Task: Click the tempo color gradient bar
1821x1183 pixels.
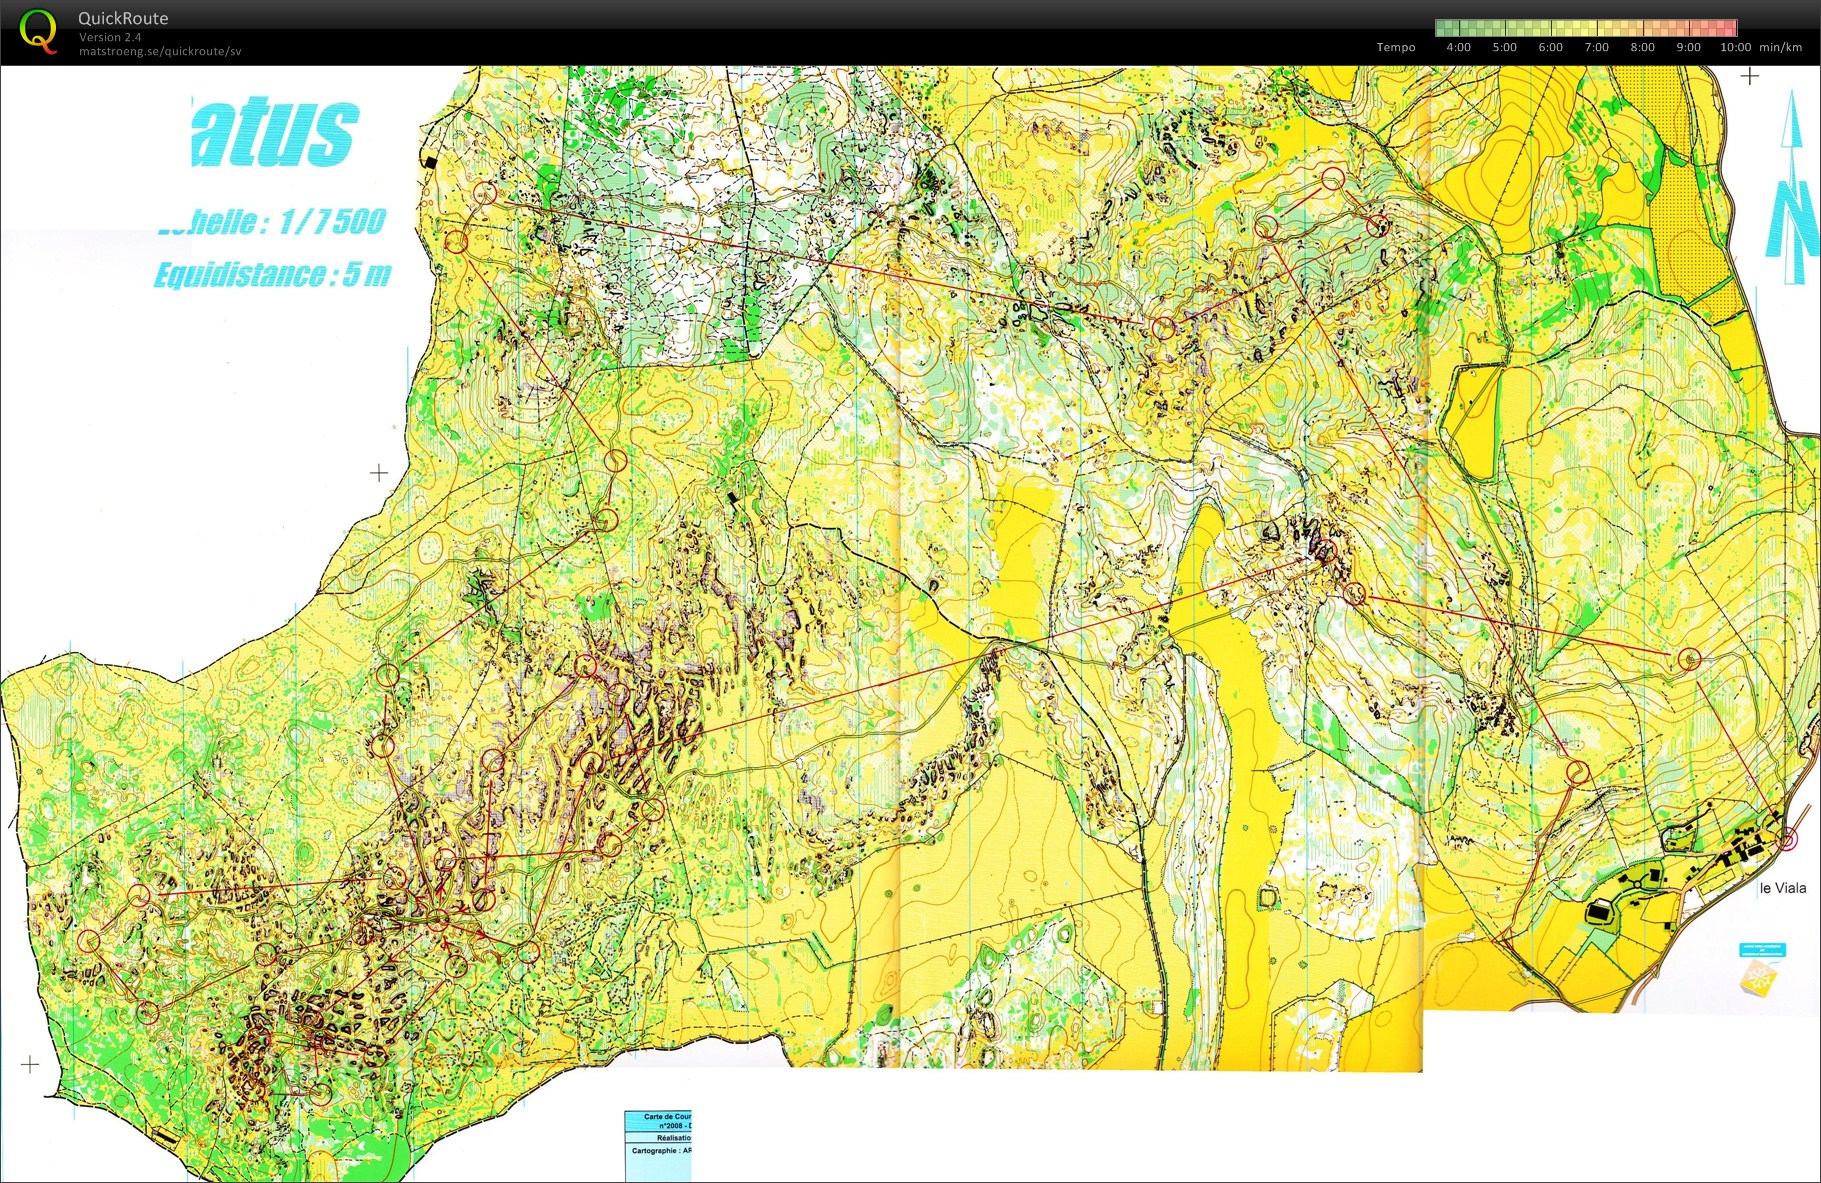Action: (x=1586, y=28)
